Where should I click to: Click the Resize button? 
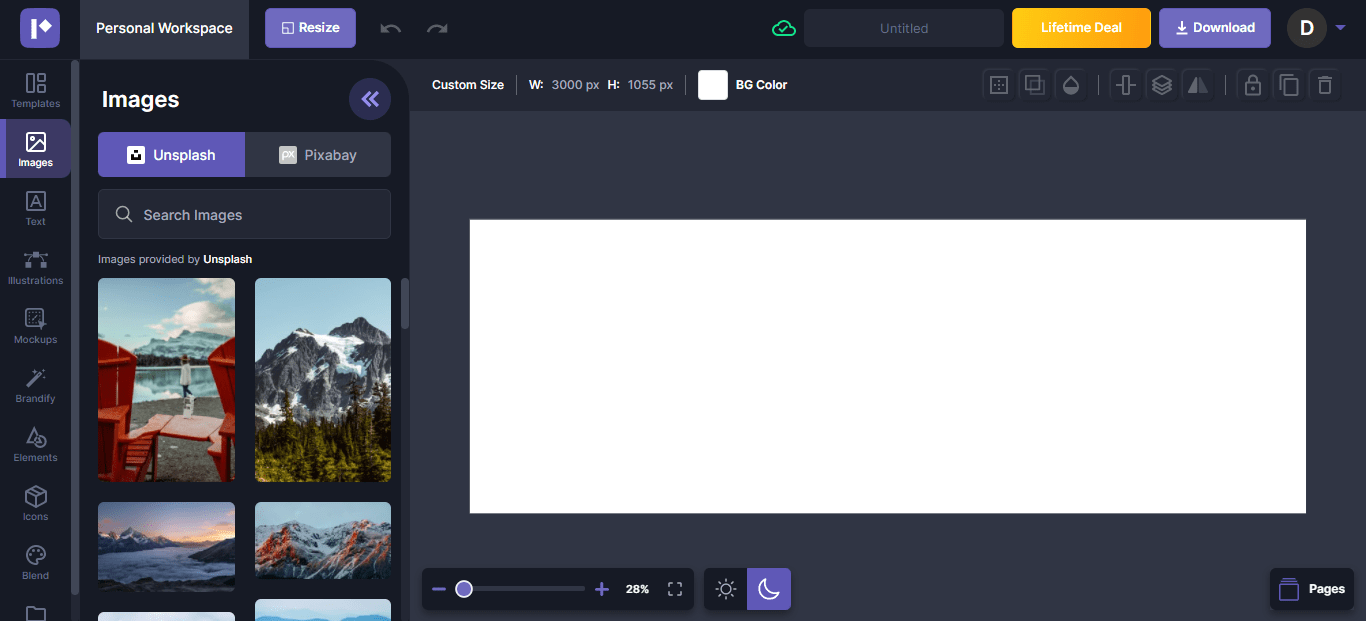pyautogui.click(x=310, y=28)
